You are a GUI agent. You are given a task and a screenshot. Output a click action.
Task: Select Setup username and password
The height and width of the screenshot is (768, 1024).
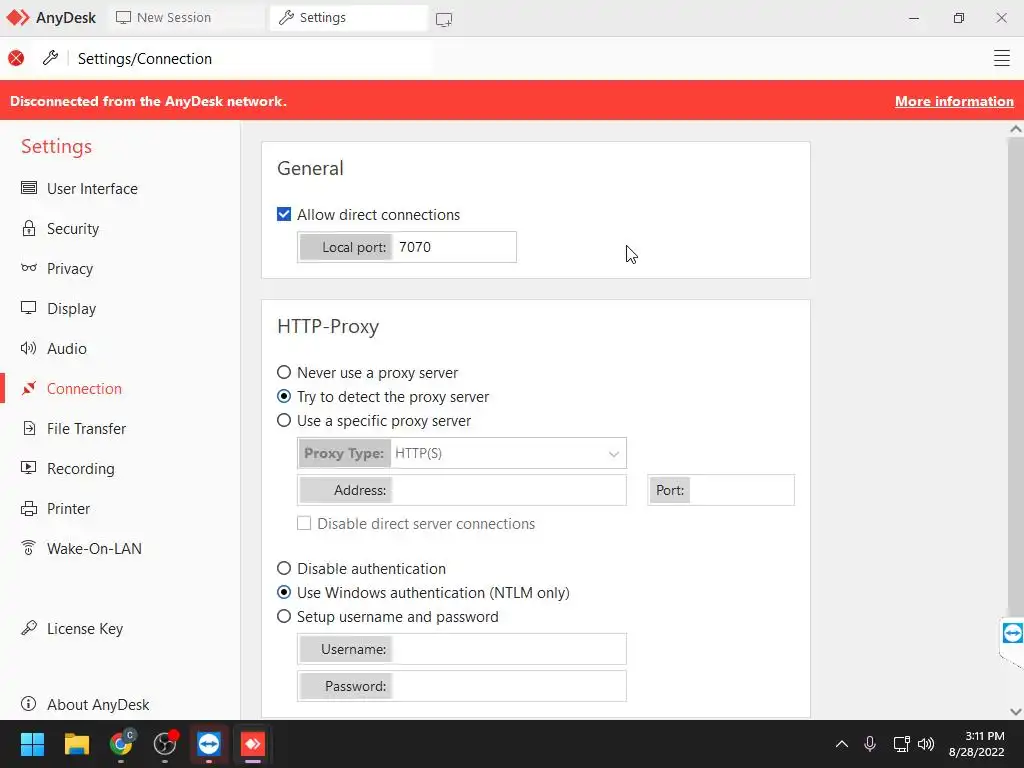click(284, 616)
